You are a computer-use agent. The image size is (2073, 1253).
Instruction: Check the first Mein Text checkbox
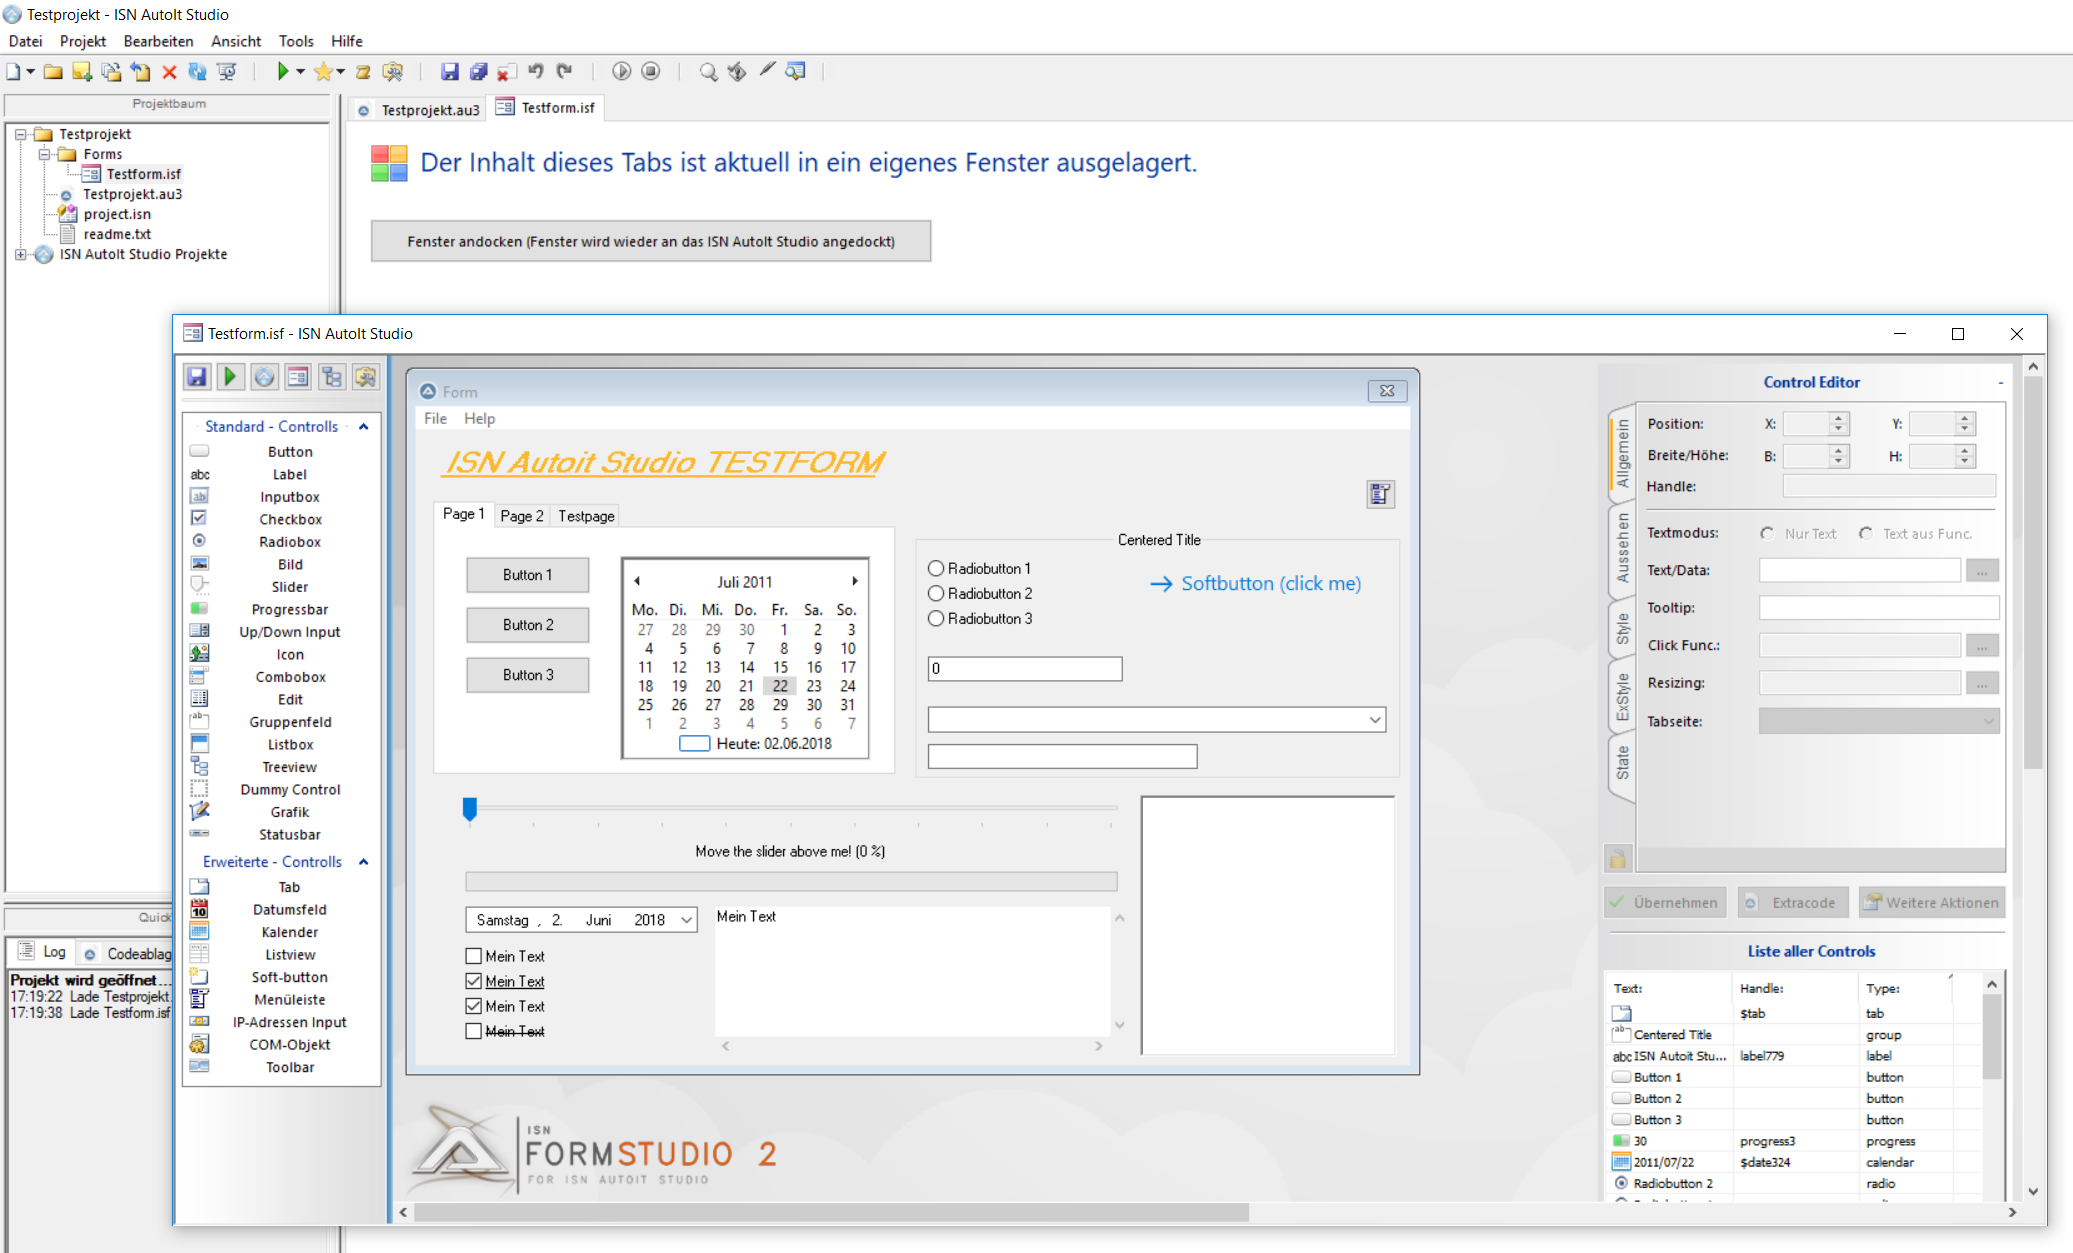coord(474,956)
